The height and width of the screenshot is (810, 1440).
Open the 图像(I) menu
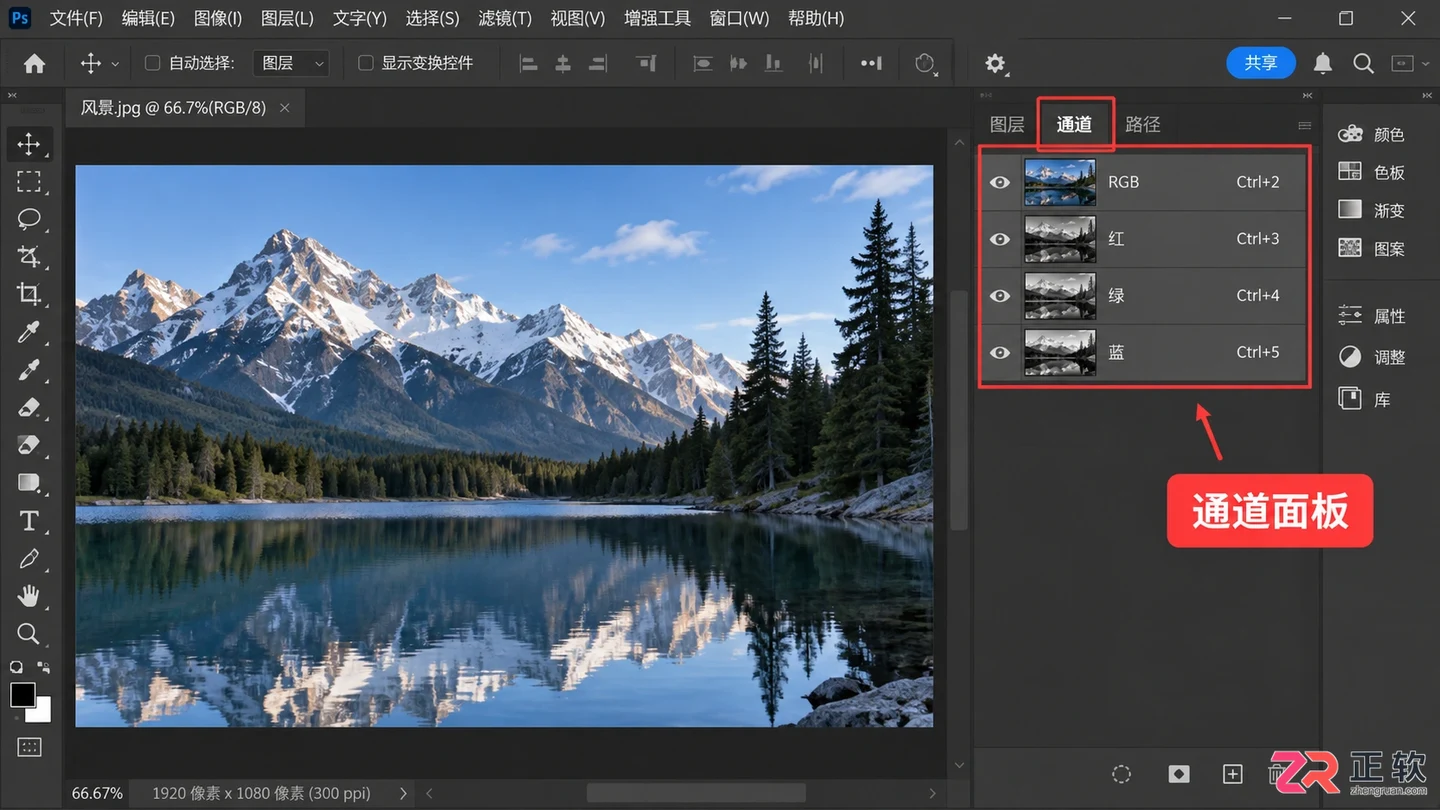pos(218,18)
